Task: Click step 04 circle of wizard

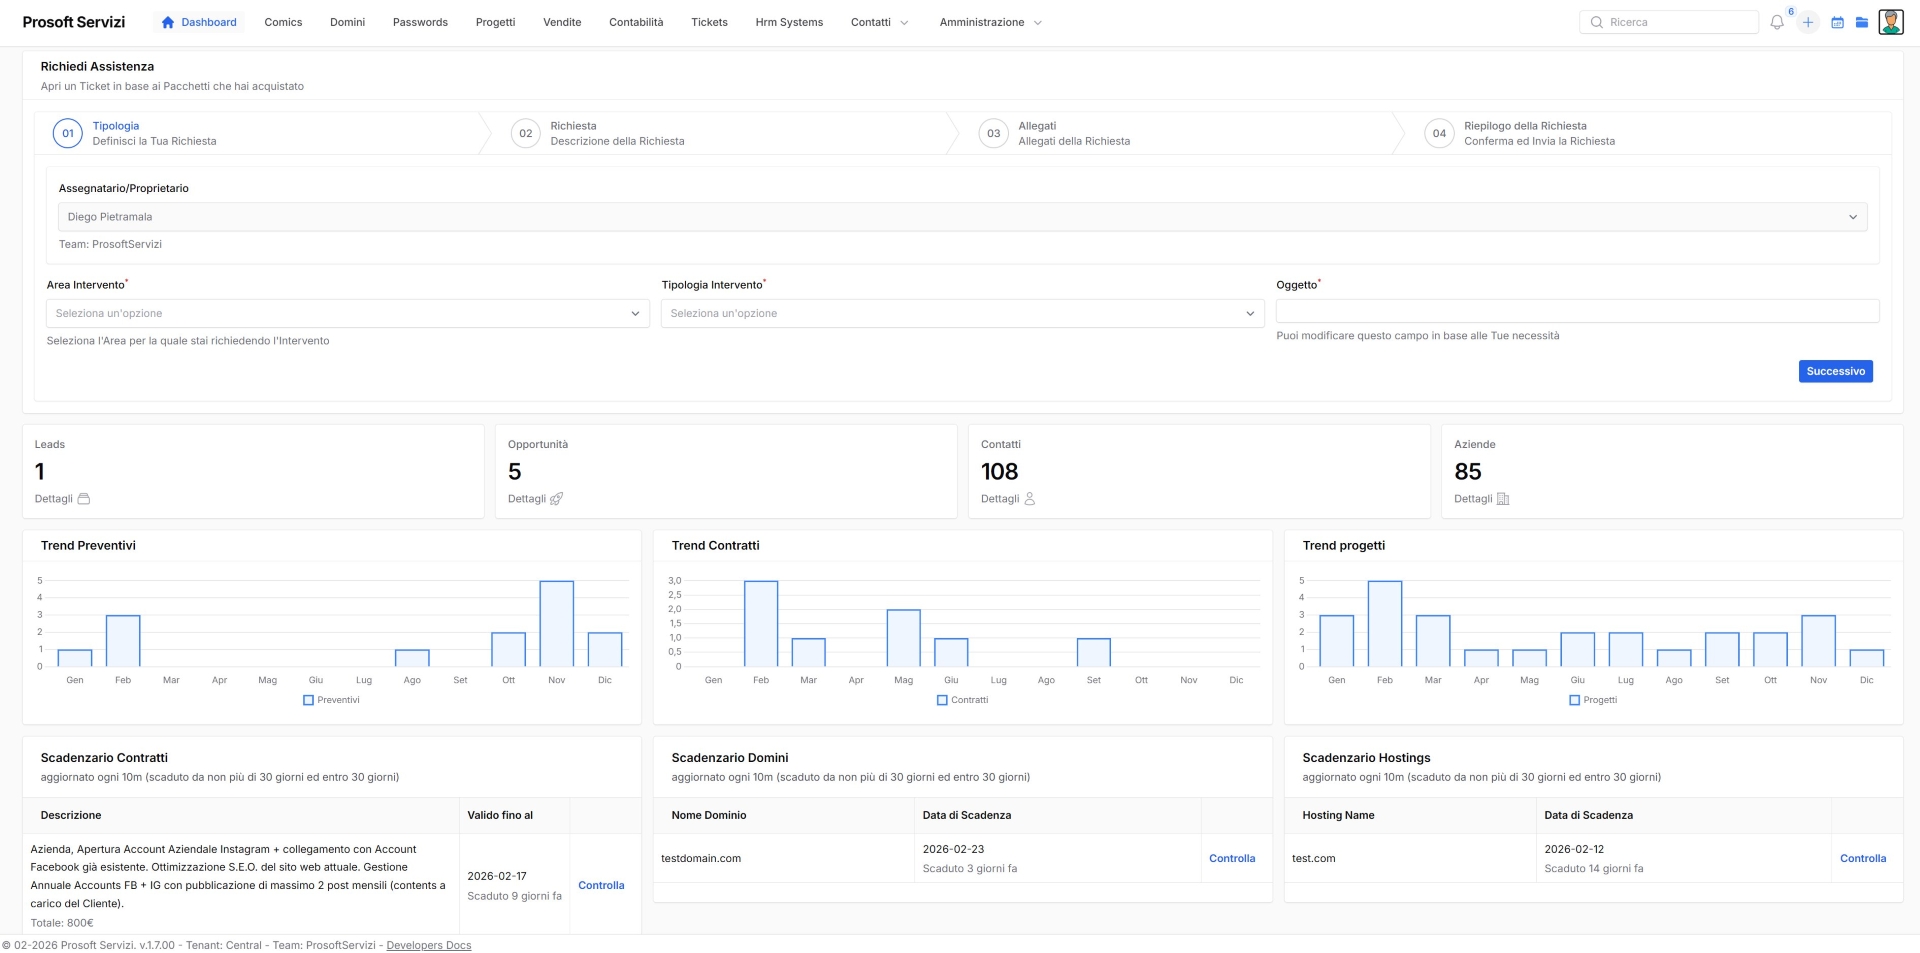Action: (x=1440, y=133)
